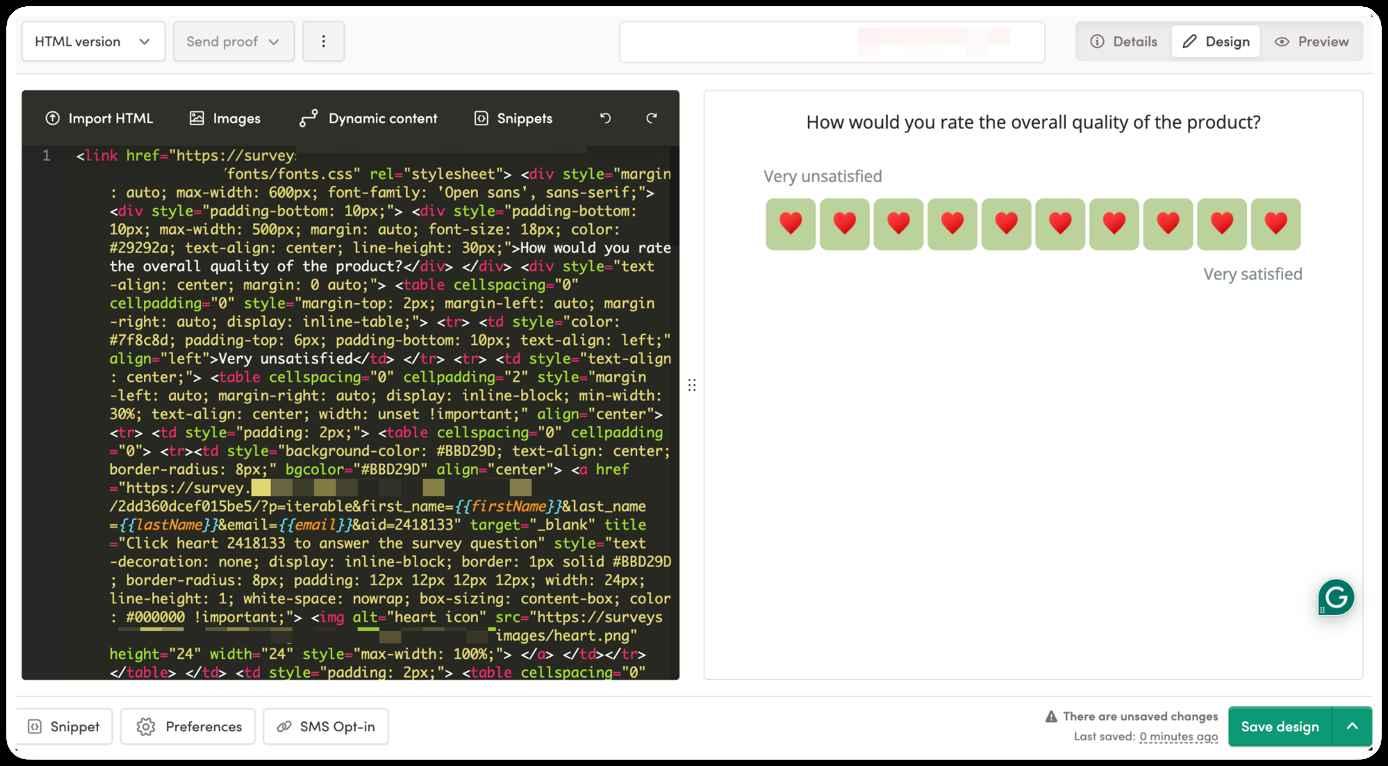This screenshot has height=766, width=1388.
Task: Click the SMS Opt-in link icon
Action: click(x=284, y=726)
